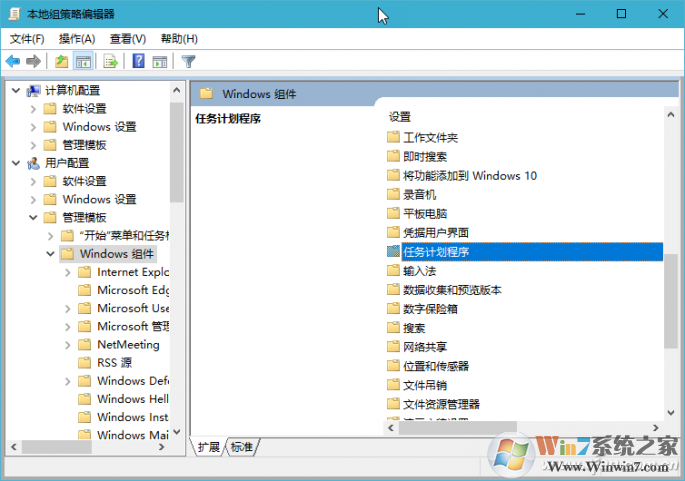
Task: Open the 操作(A) menu
Action: pyautogui.click(x=77, y=39)
